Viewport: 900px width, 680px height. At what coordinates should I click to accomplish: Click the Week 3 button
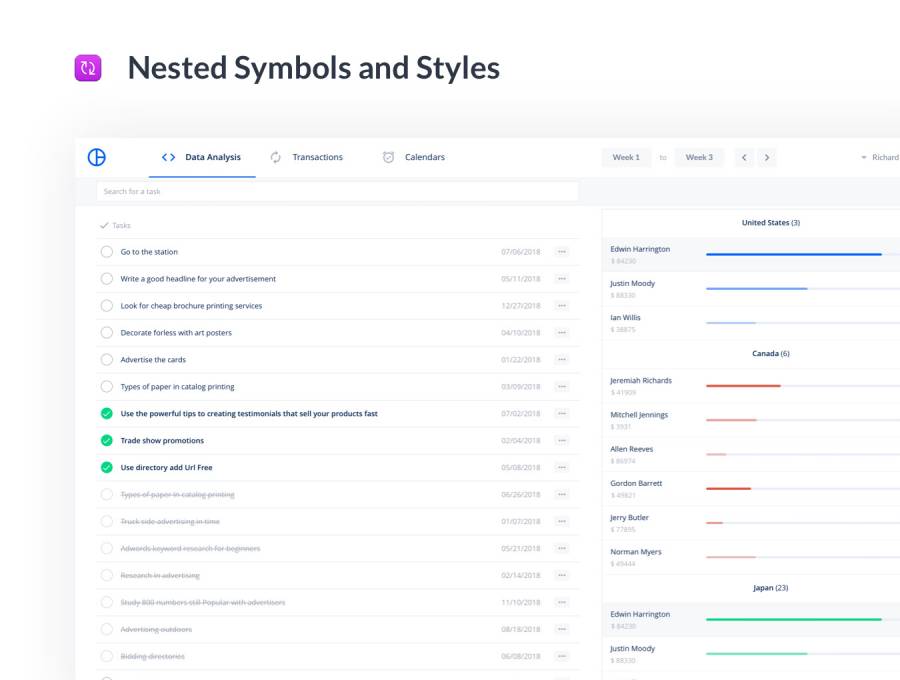coord(699,157)
